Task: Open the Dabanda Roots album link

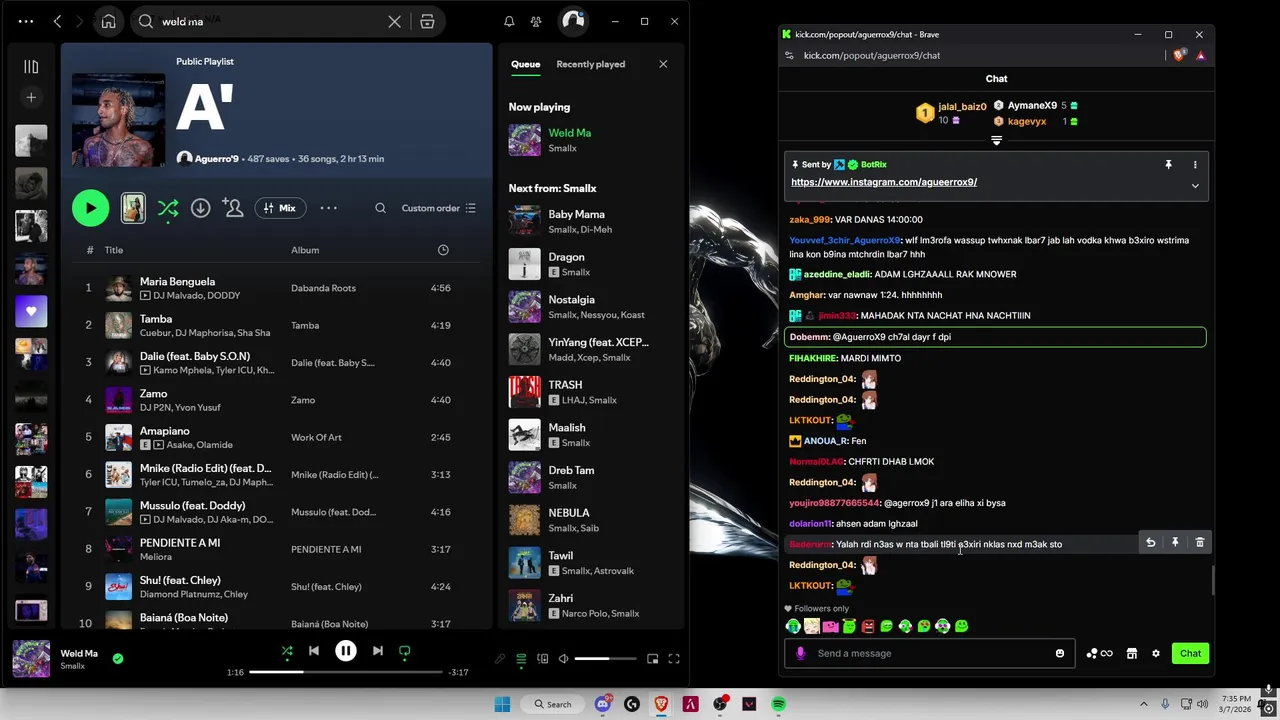Action: 323,288
